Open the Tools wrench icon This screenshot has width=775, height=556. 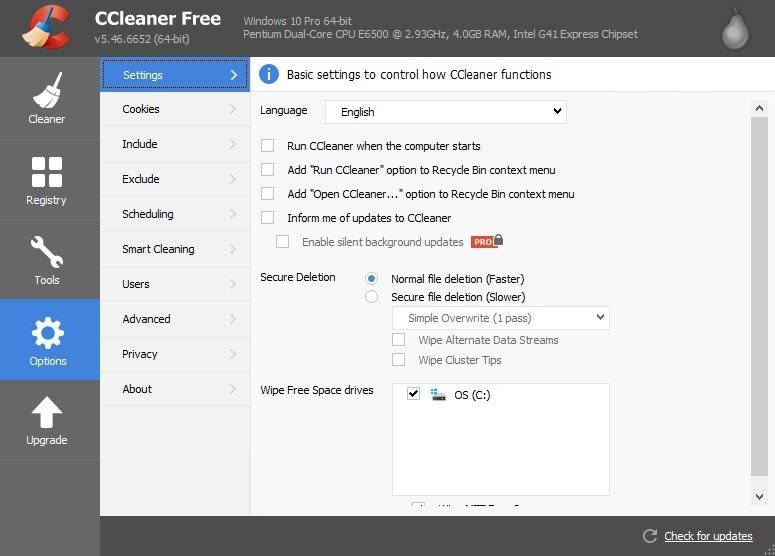pyautogui.click(x=47, y=252)
